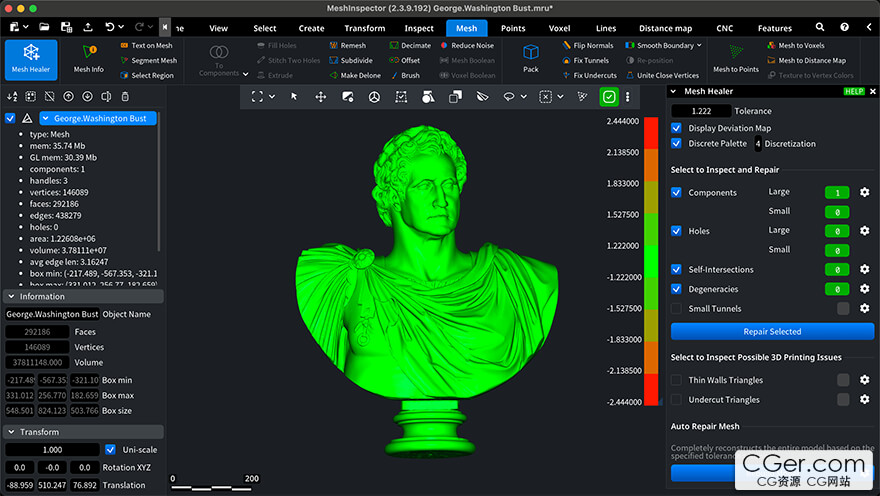The width and height of the screenshot is (880, 496).
Task: Select the Decimate tool
Action: pyautogui.click(x=409, y=45)
